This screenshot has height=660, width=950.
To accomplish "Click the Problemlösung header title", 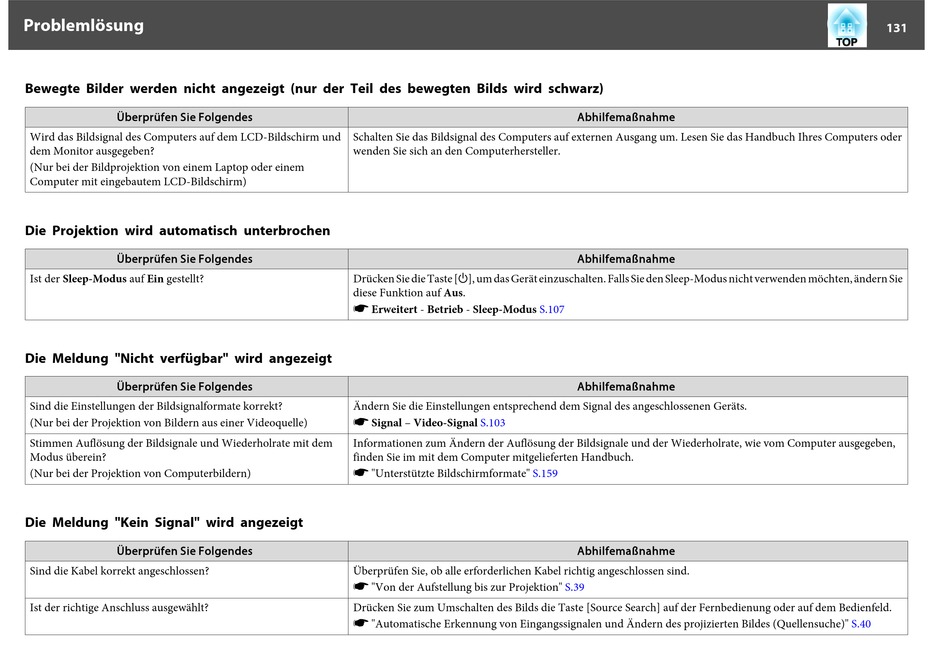I will (84, 25).
